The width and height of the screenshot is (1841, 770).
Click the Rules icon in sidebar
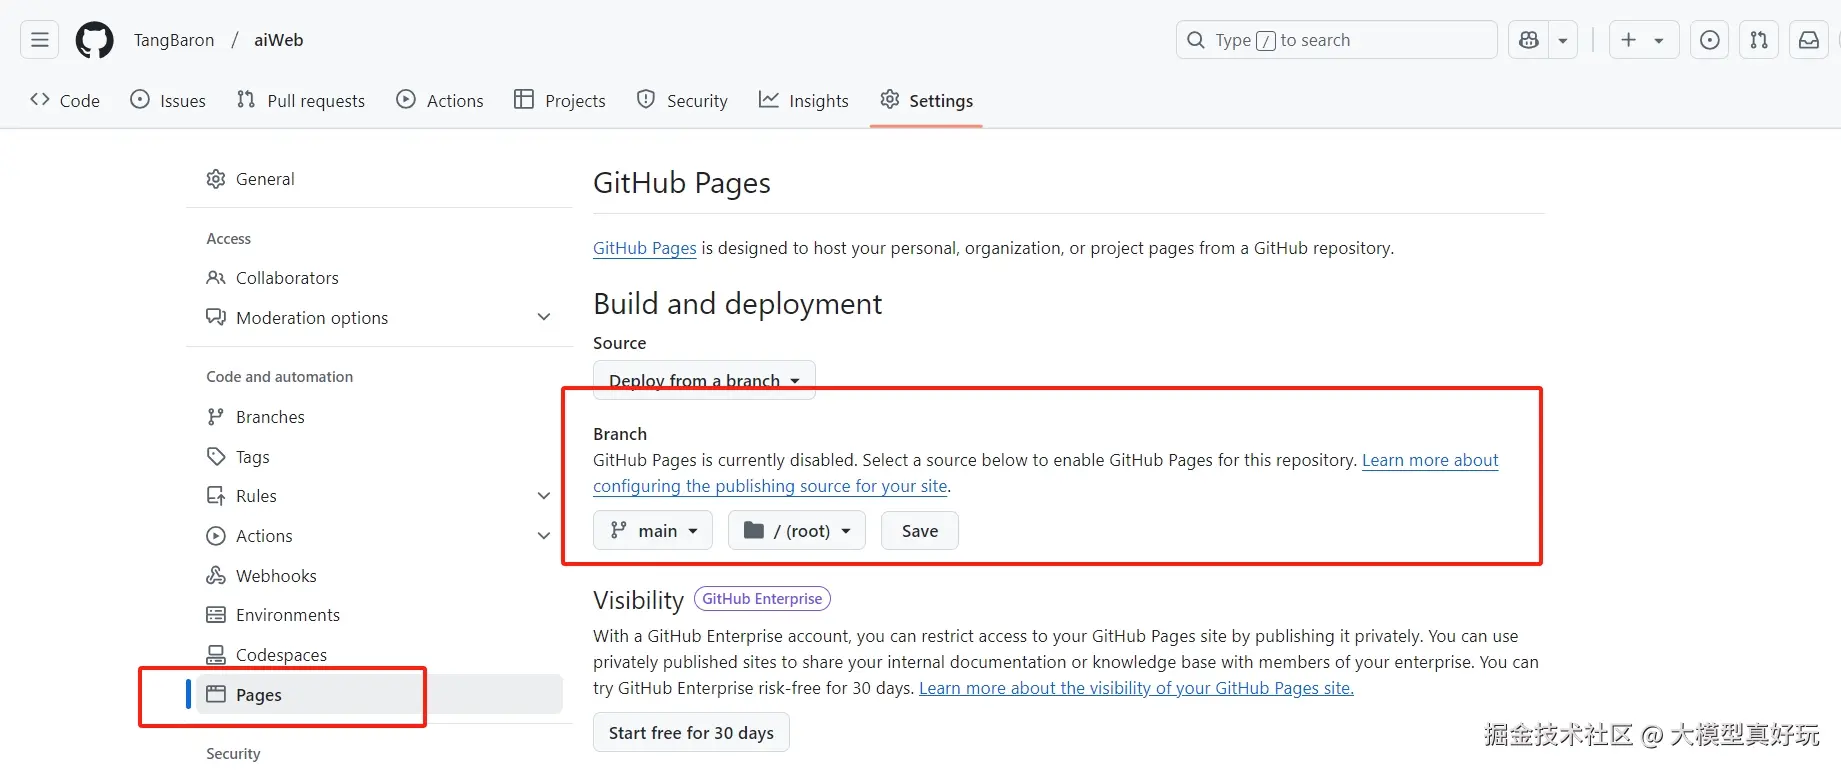tap(216, 496)
